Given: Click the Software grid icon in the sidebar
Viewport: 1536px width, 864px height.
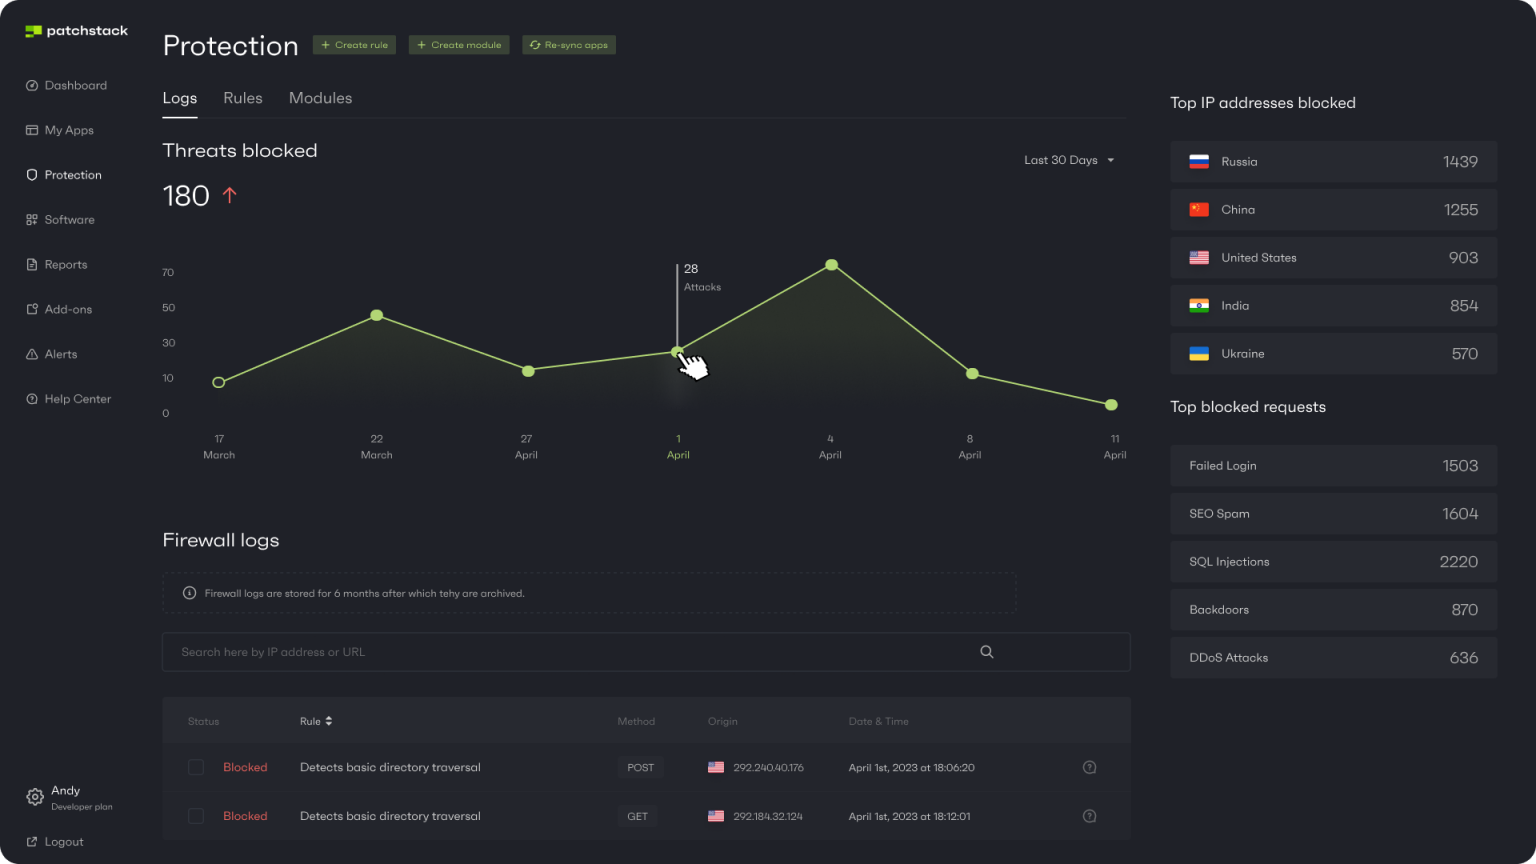Looking at the screenshot, I should [32, 220].
